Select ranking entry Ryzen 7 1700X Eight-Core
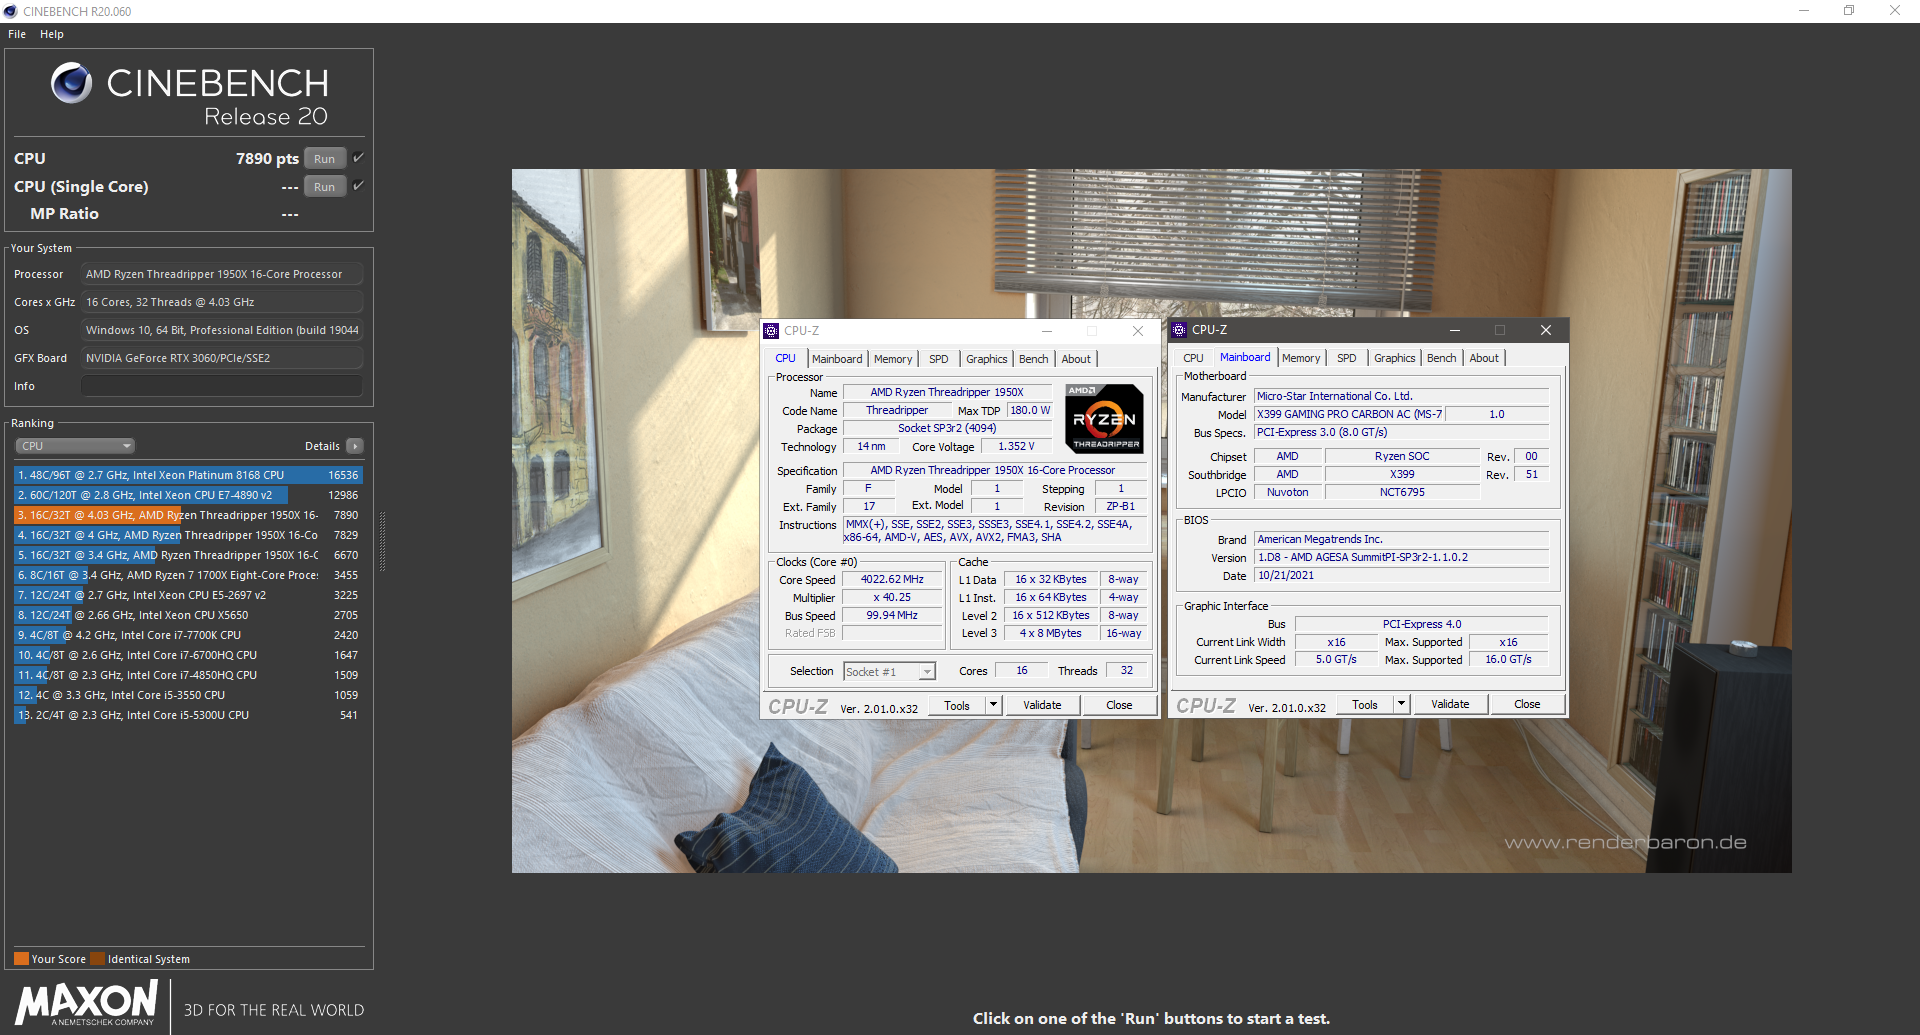The height and width of the screenshot is (1035, 1920). tap(188, 575)
